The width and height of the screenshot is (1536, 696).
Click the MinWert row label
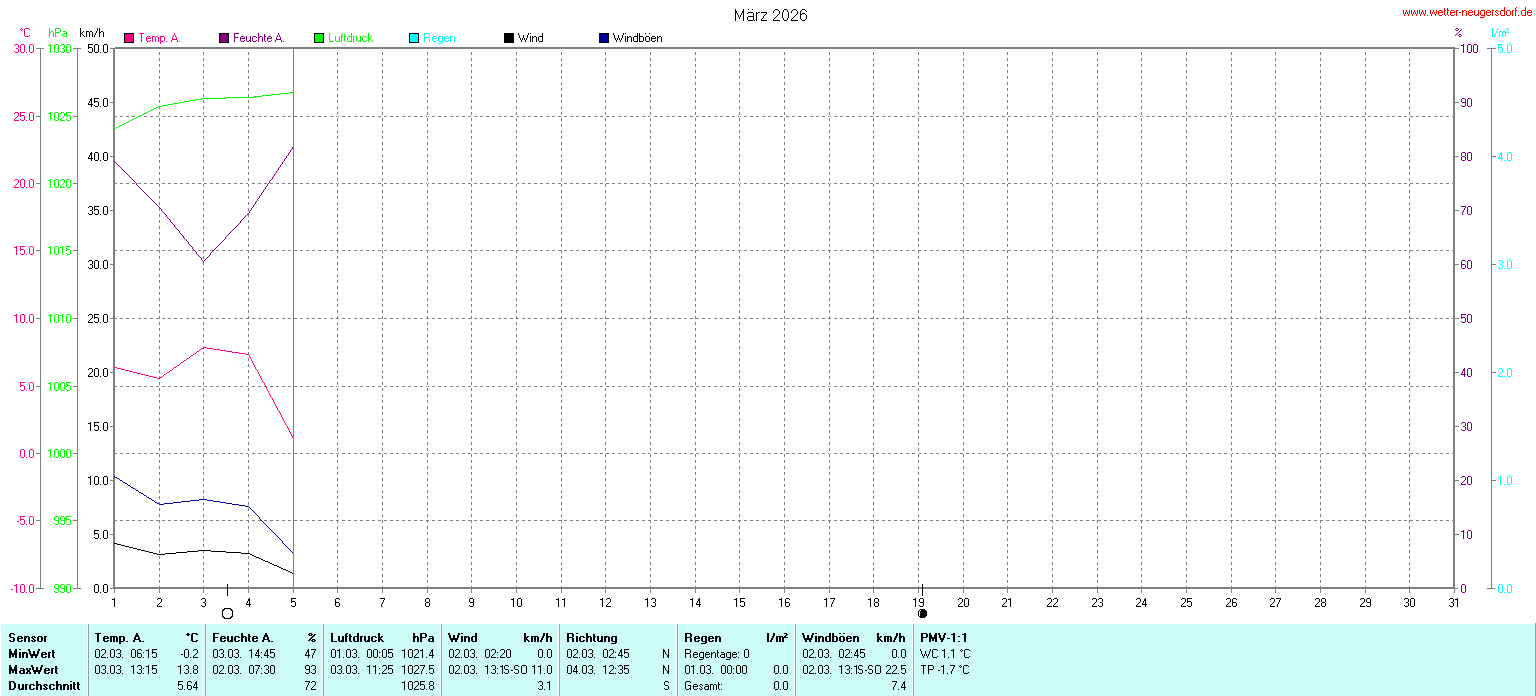coord(32,654)
